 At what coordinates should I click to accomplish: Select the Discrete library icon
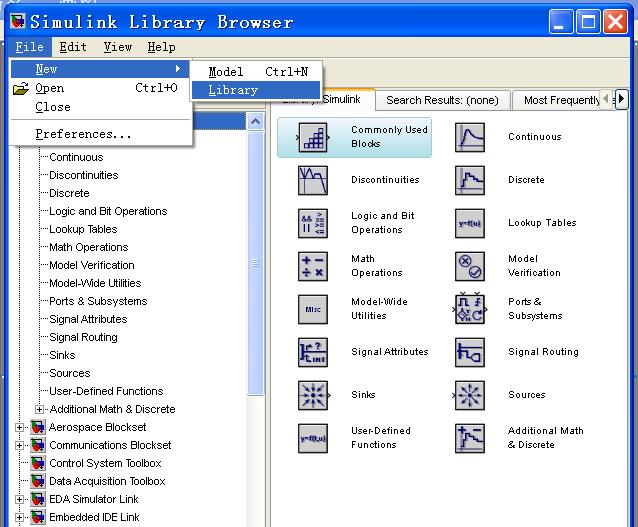click(x=470, y=180)
